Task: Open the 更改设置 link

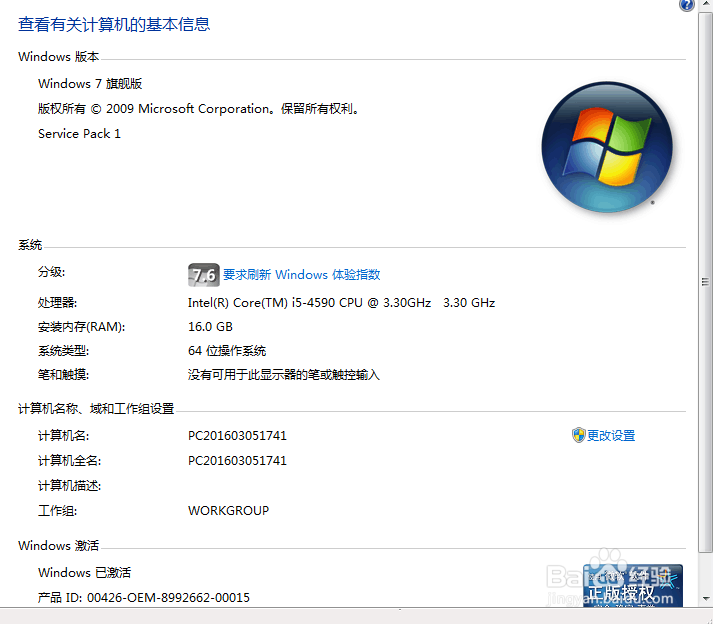Action: (611, 436)
